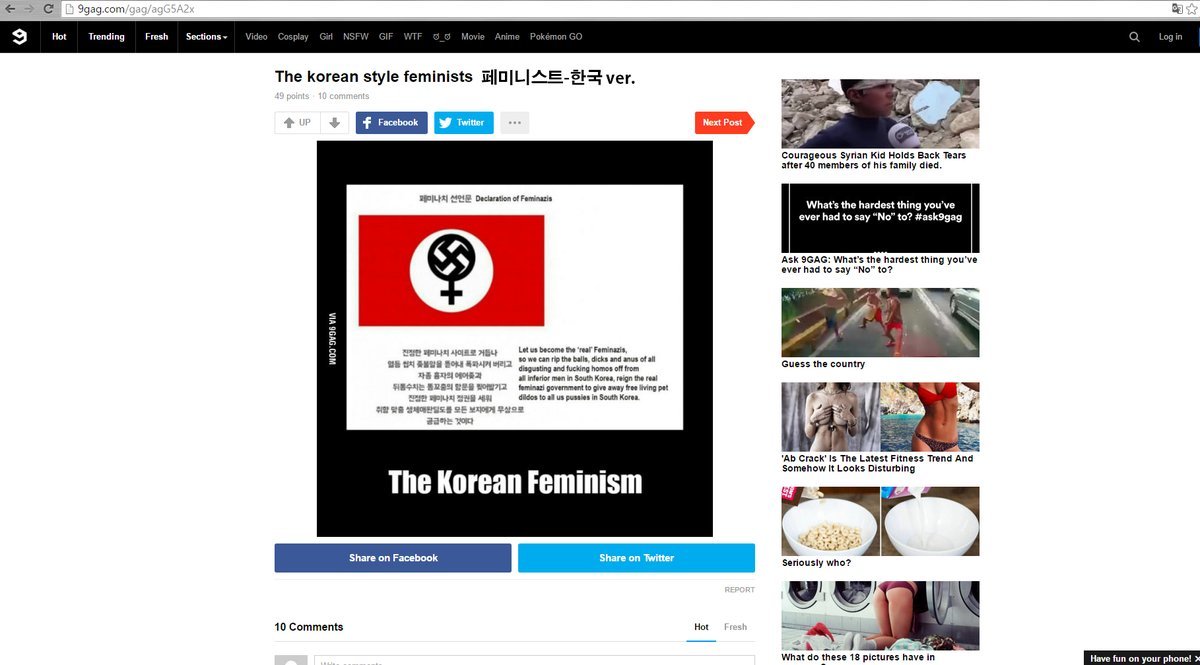Click the three-dots more share options
Screen dimensions: 1200x665
[514, 123]
